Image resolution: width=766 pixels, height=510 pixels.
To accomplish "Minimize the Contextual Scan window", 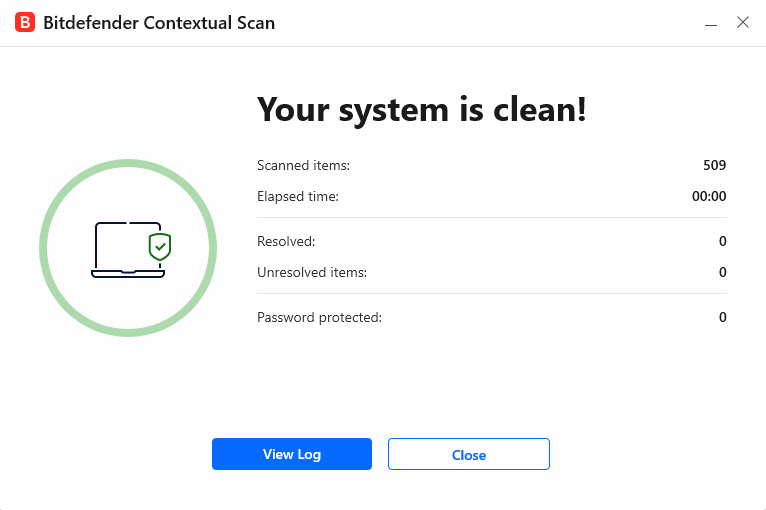I will (711, 22).
